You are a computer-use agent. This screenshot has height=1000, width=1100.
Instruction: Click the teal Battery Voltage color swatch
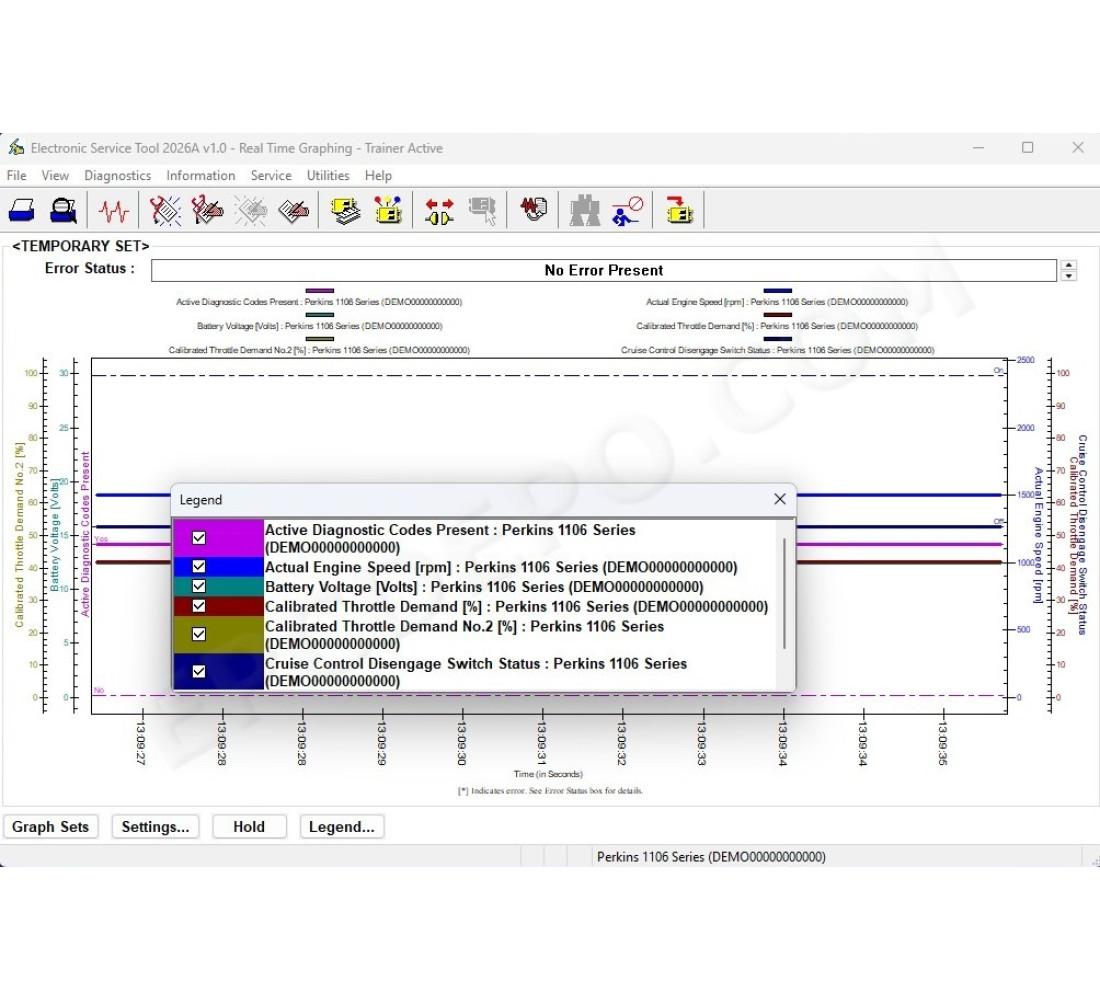click(x=218, y=586)
